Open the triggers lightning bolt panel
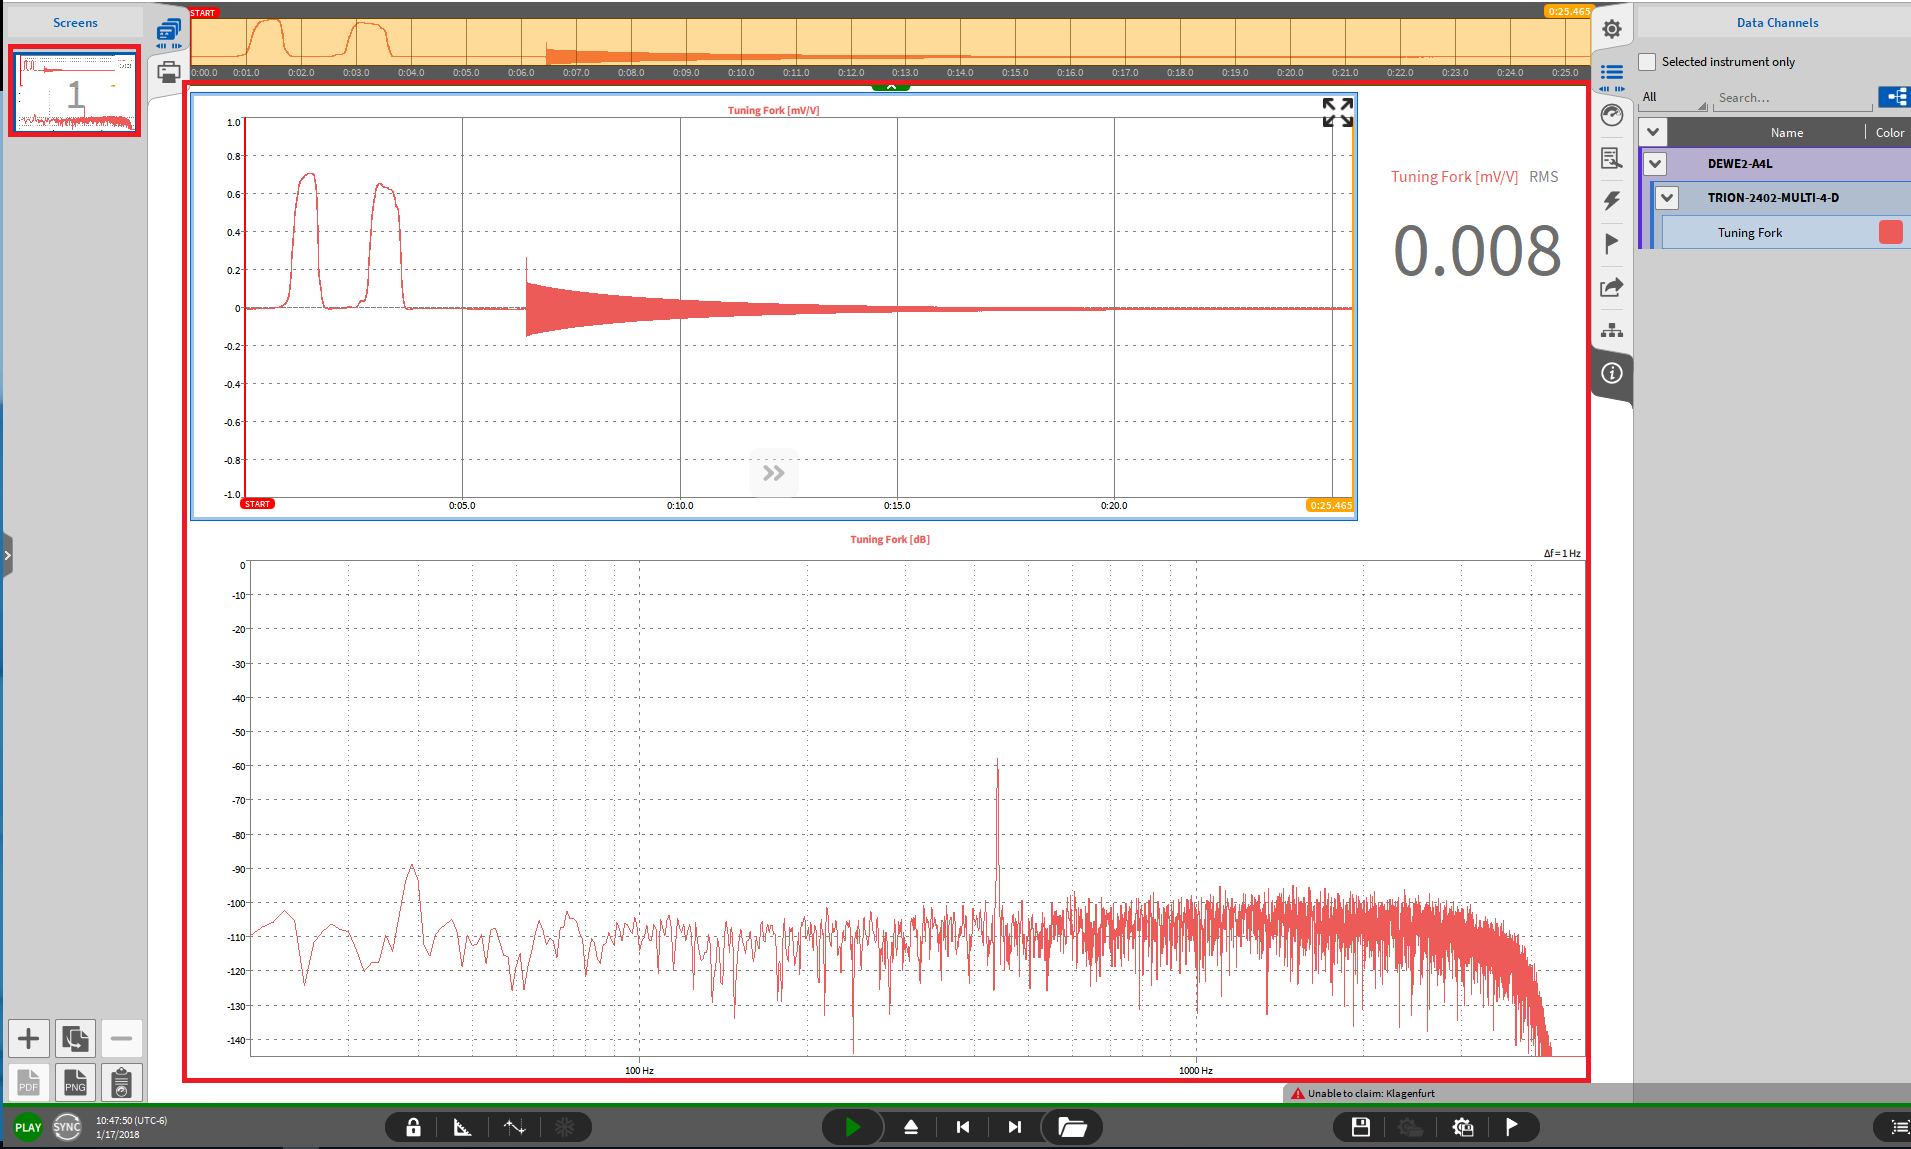The height and width of the screenshot is (1149, 1911). point(1611,201)
